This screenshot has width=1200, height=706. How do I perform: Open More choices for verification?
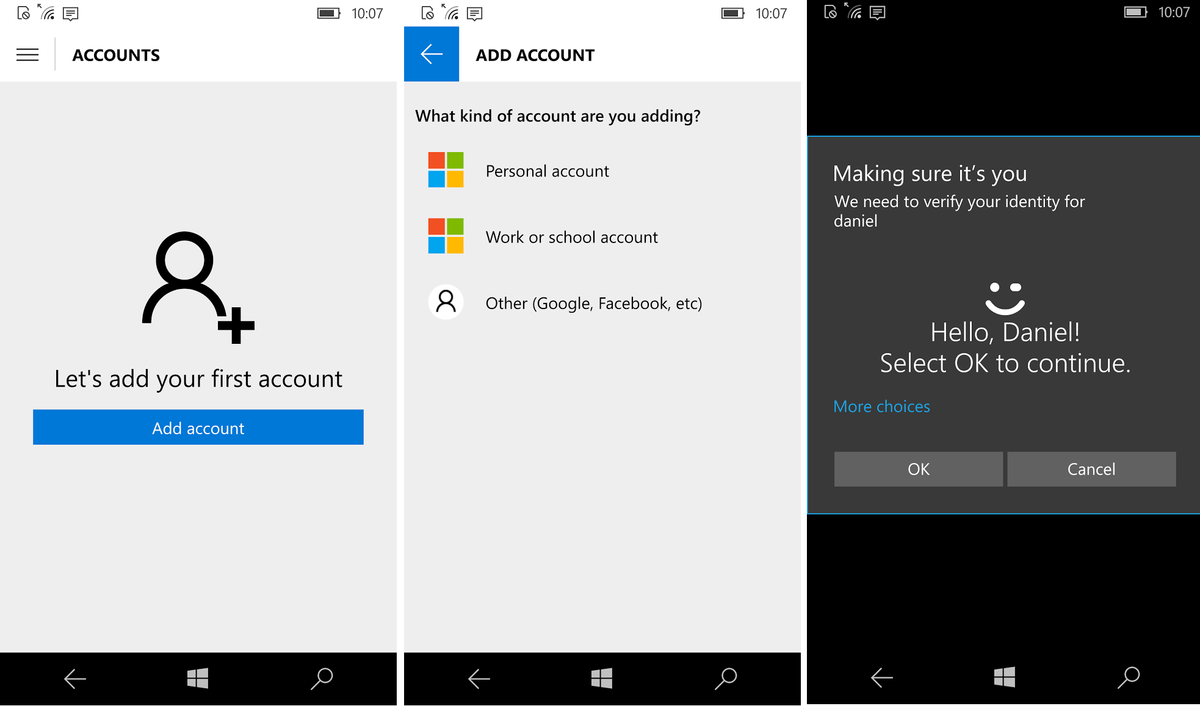point(881,406)
